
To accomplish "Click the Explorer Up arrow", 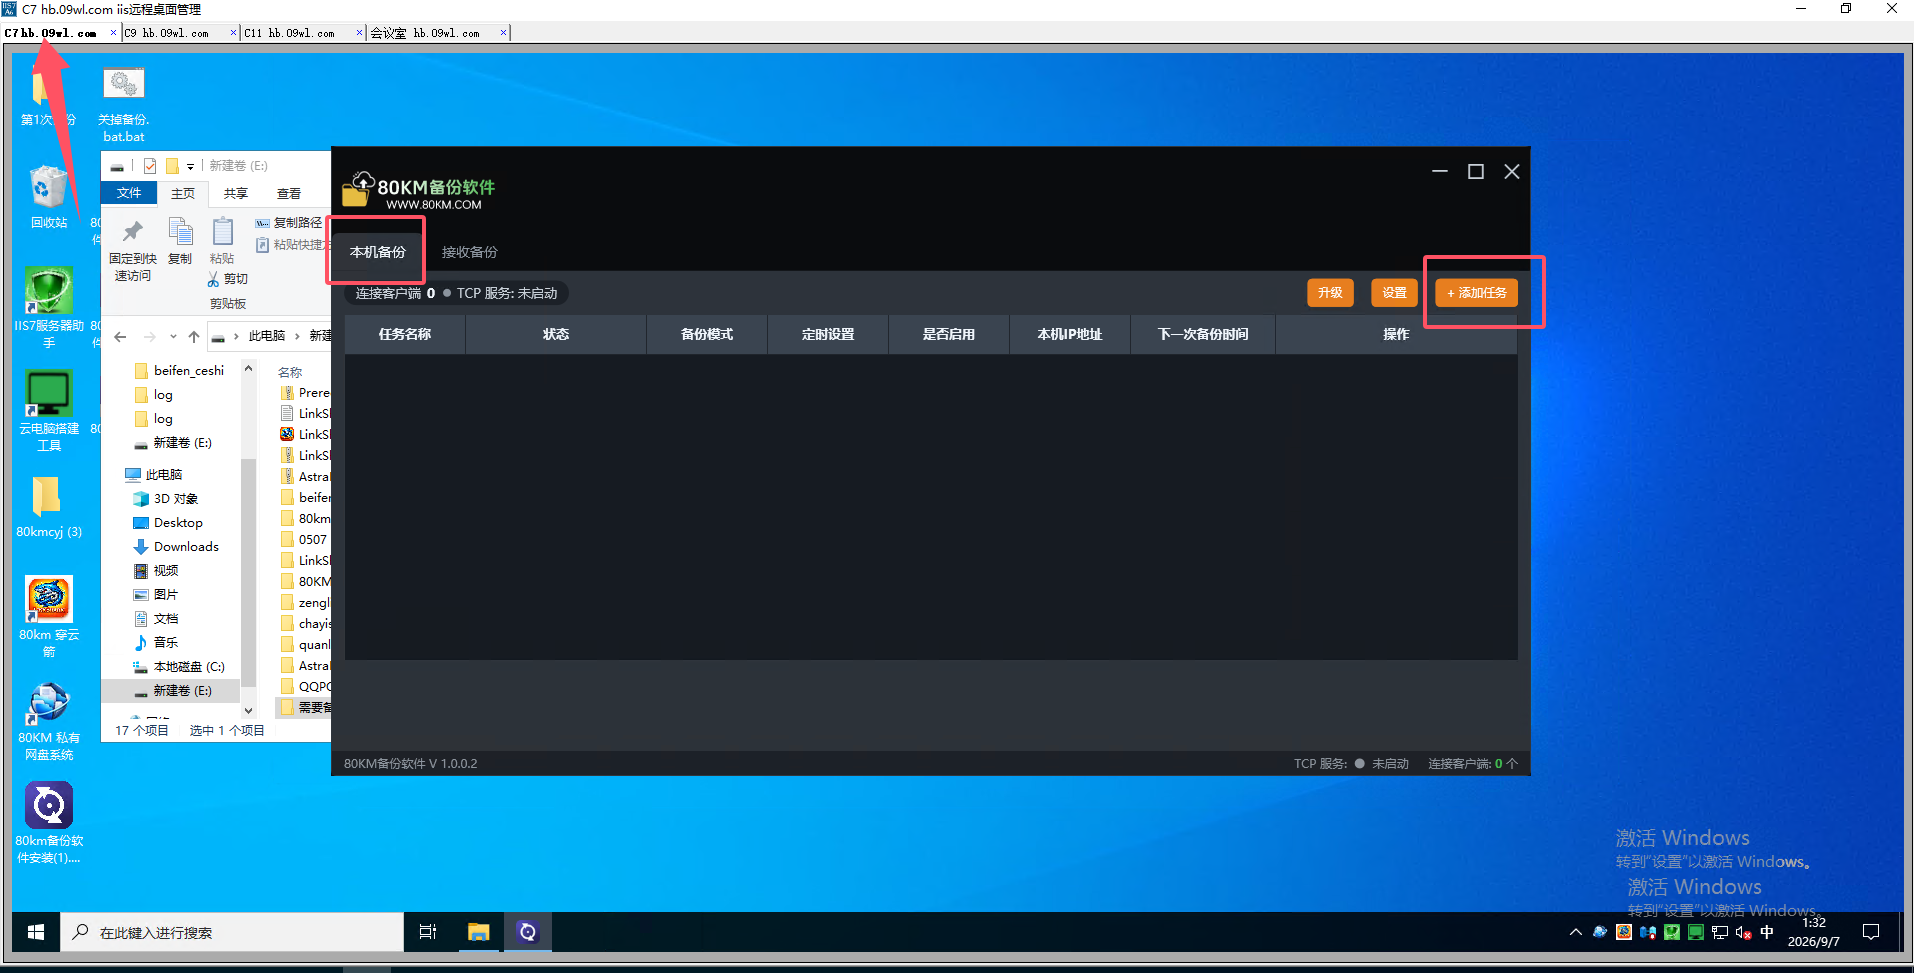I will coord(194,336).
